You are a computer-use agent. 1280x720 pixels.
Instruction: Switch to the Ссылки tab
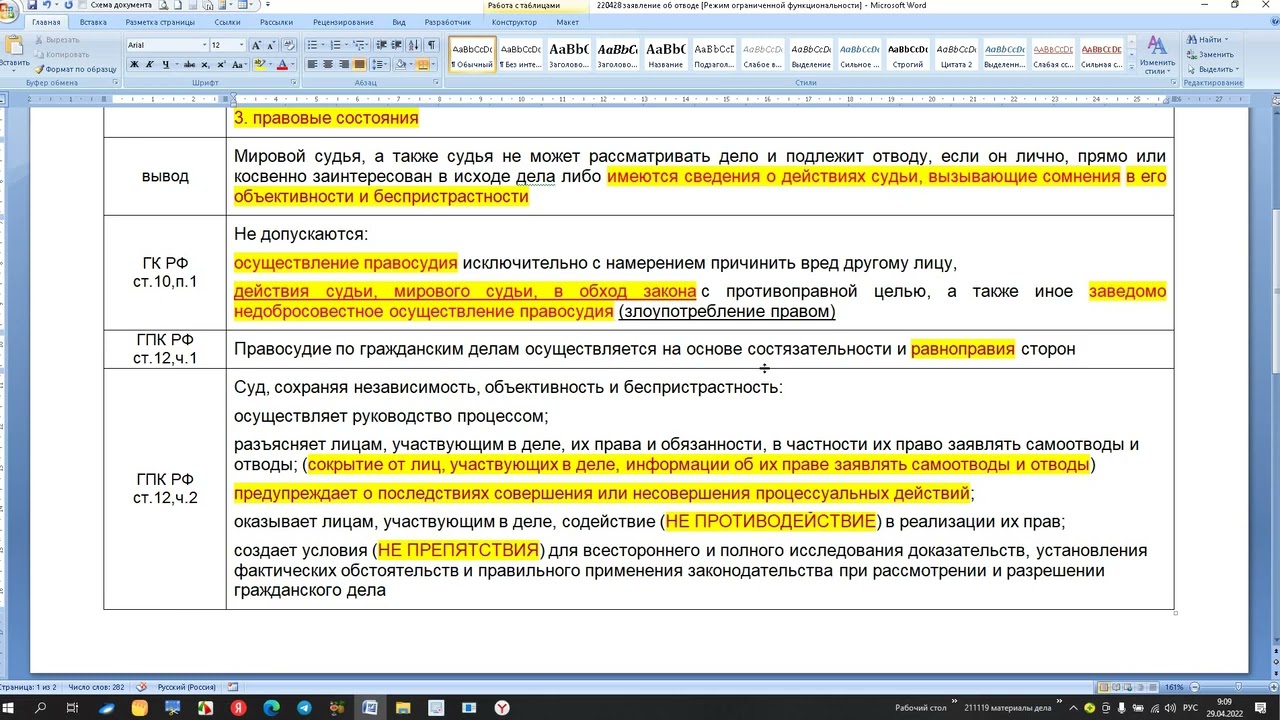point(227,22)
